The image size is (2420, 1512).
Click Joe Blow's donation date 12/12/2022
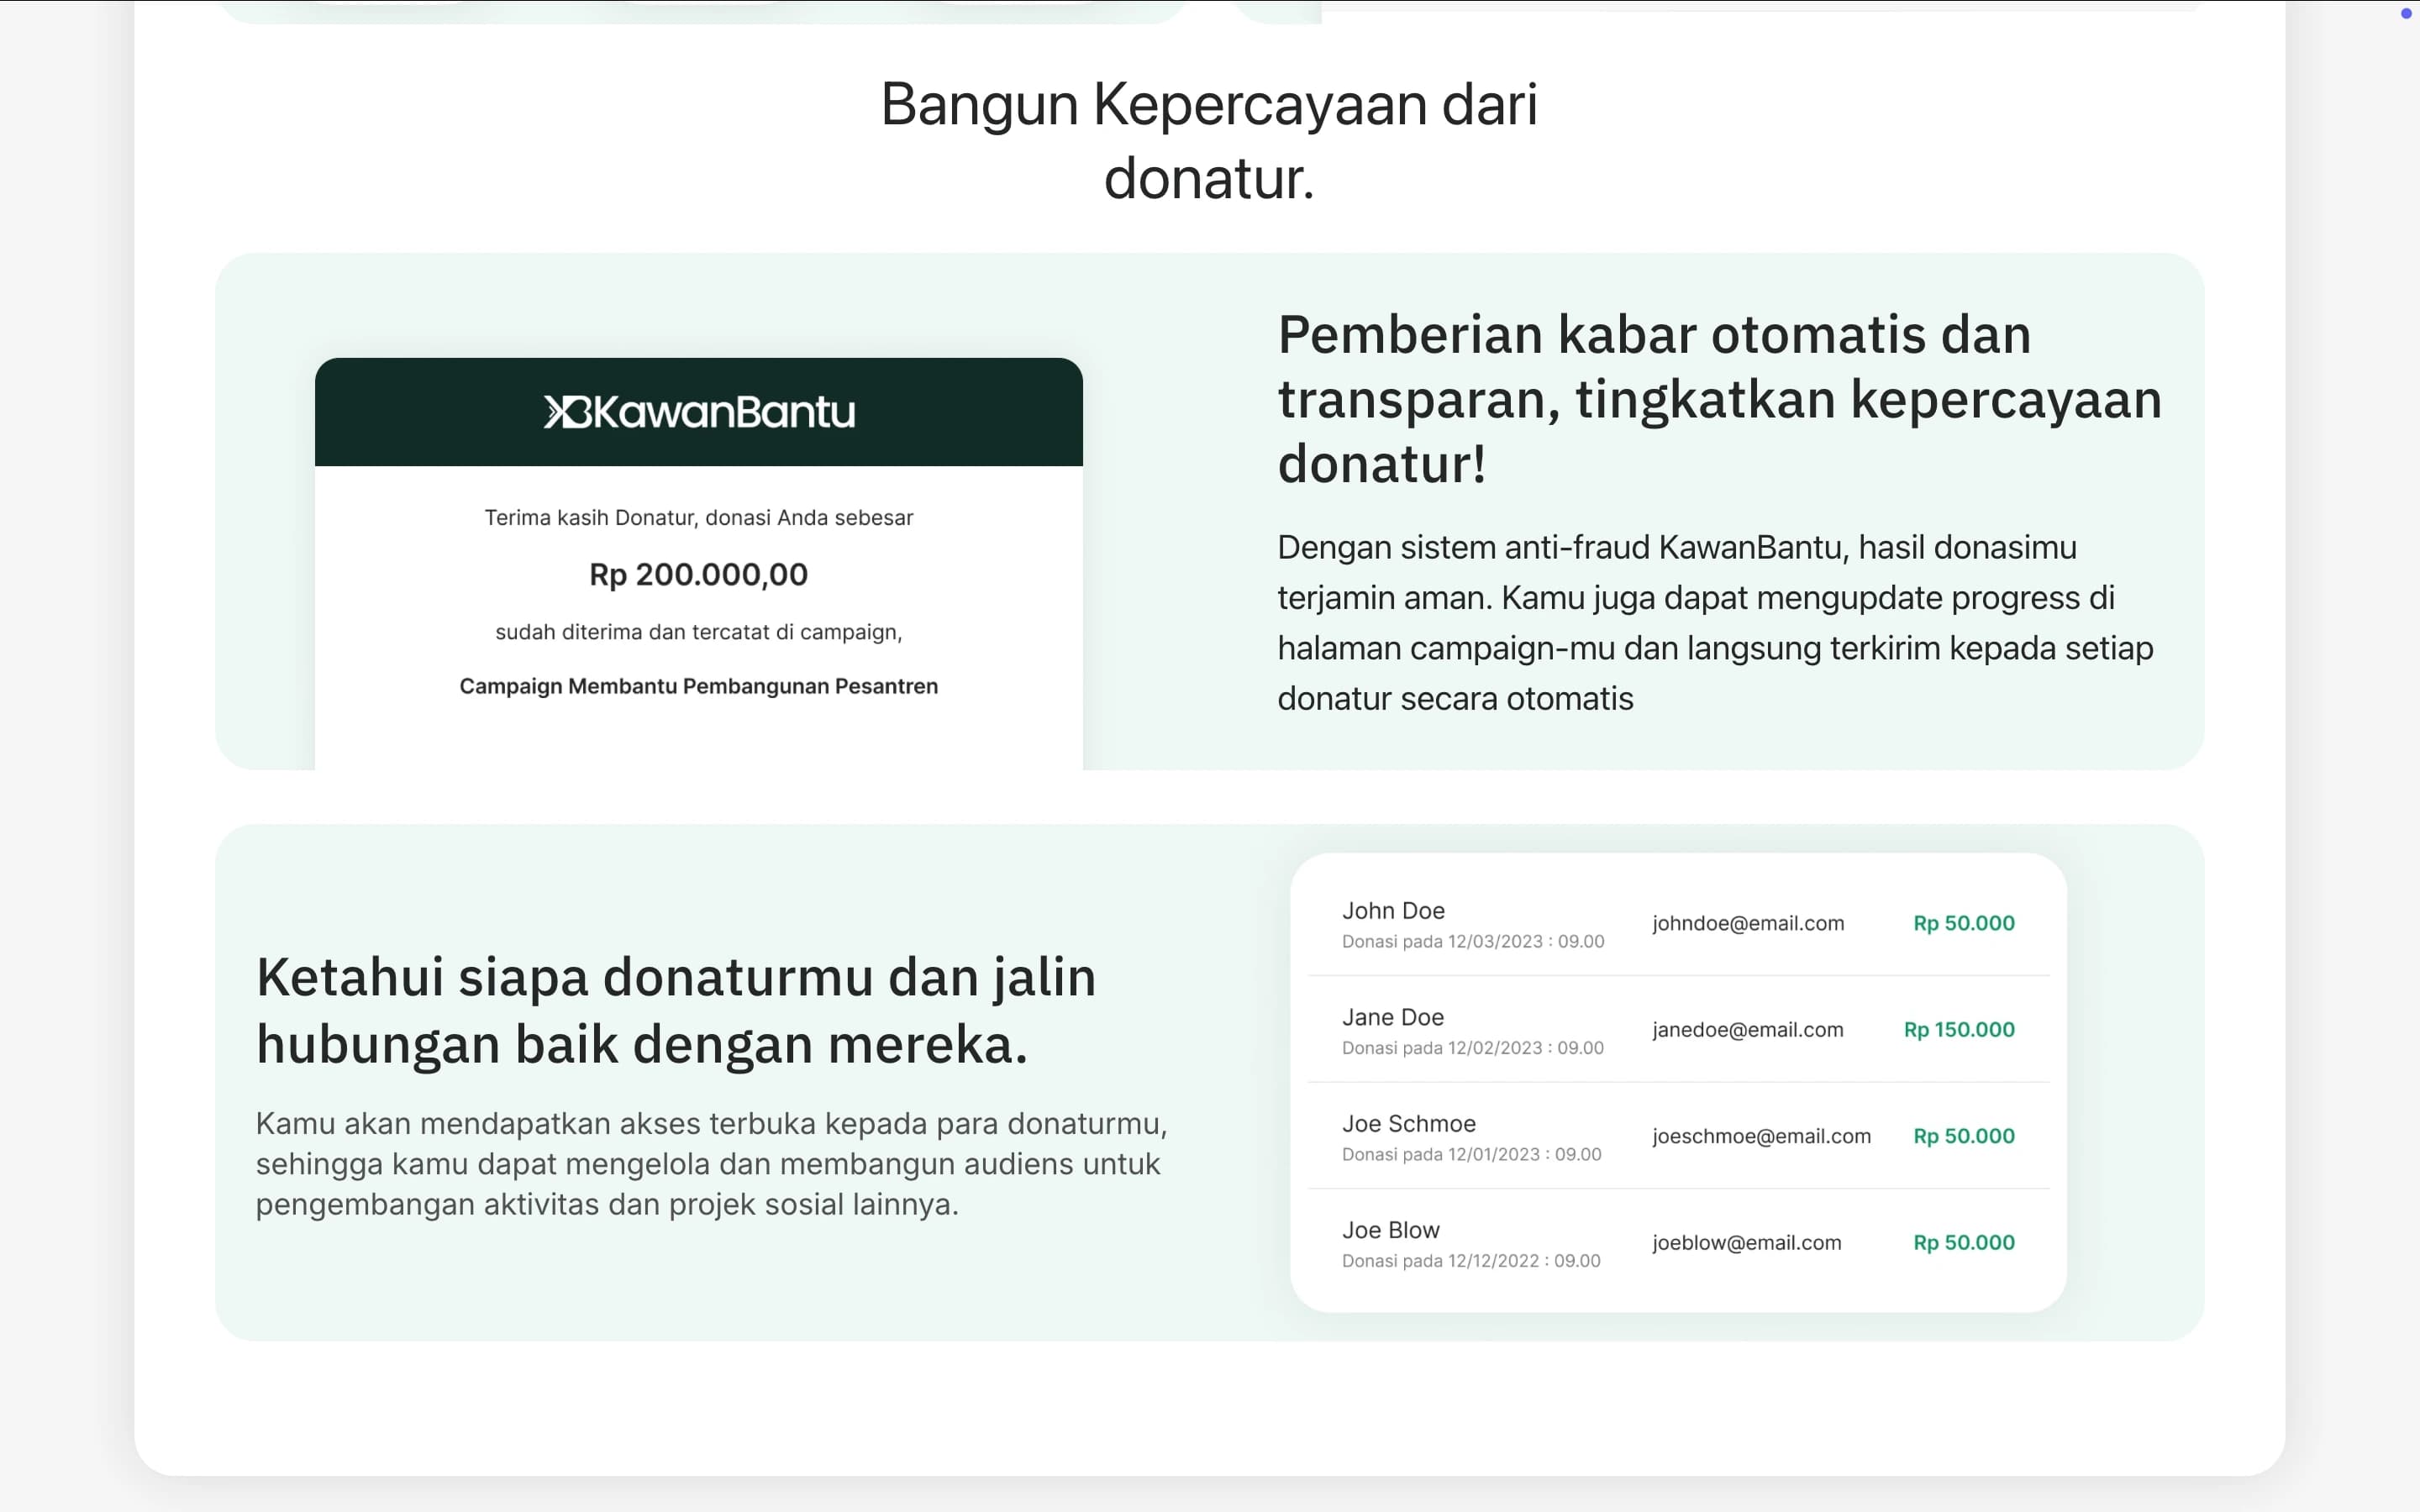tap(1471, 1261)
